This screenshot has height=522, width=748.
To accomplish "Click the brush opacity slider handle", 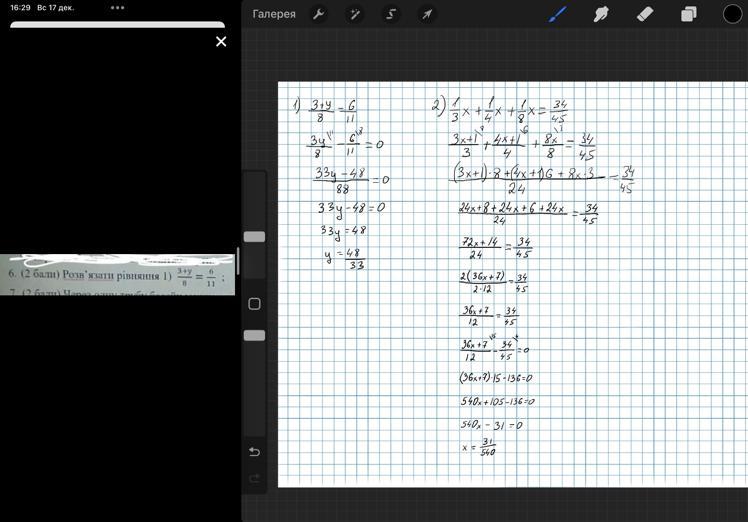I will tap(254, 336).
